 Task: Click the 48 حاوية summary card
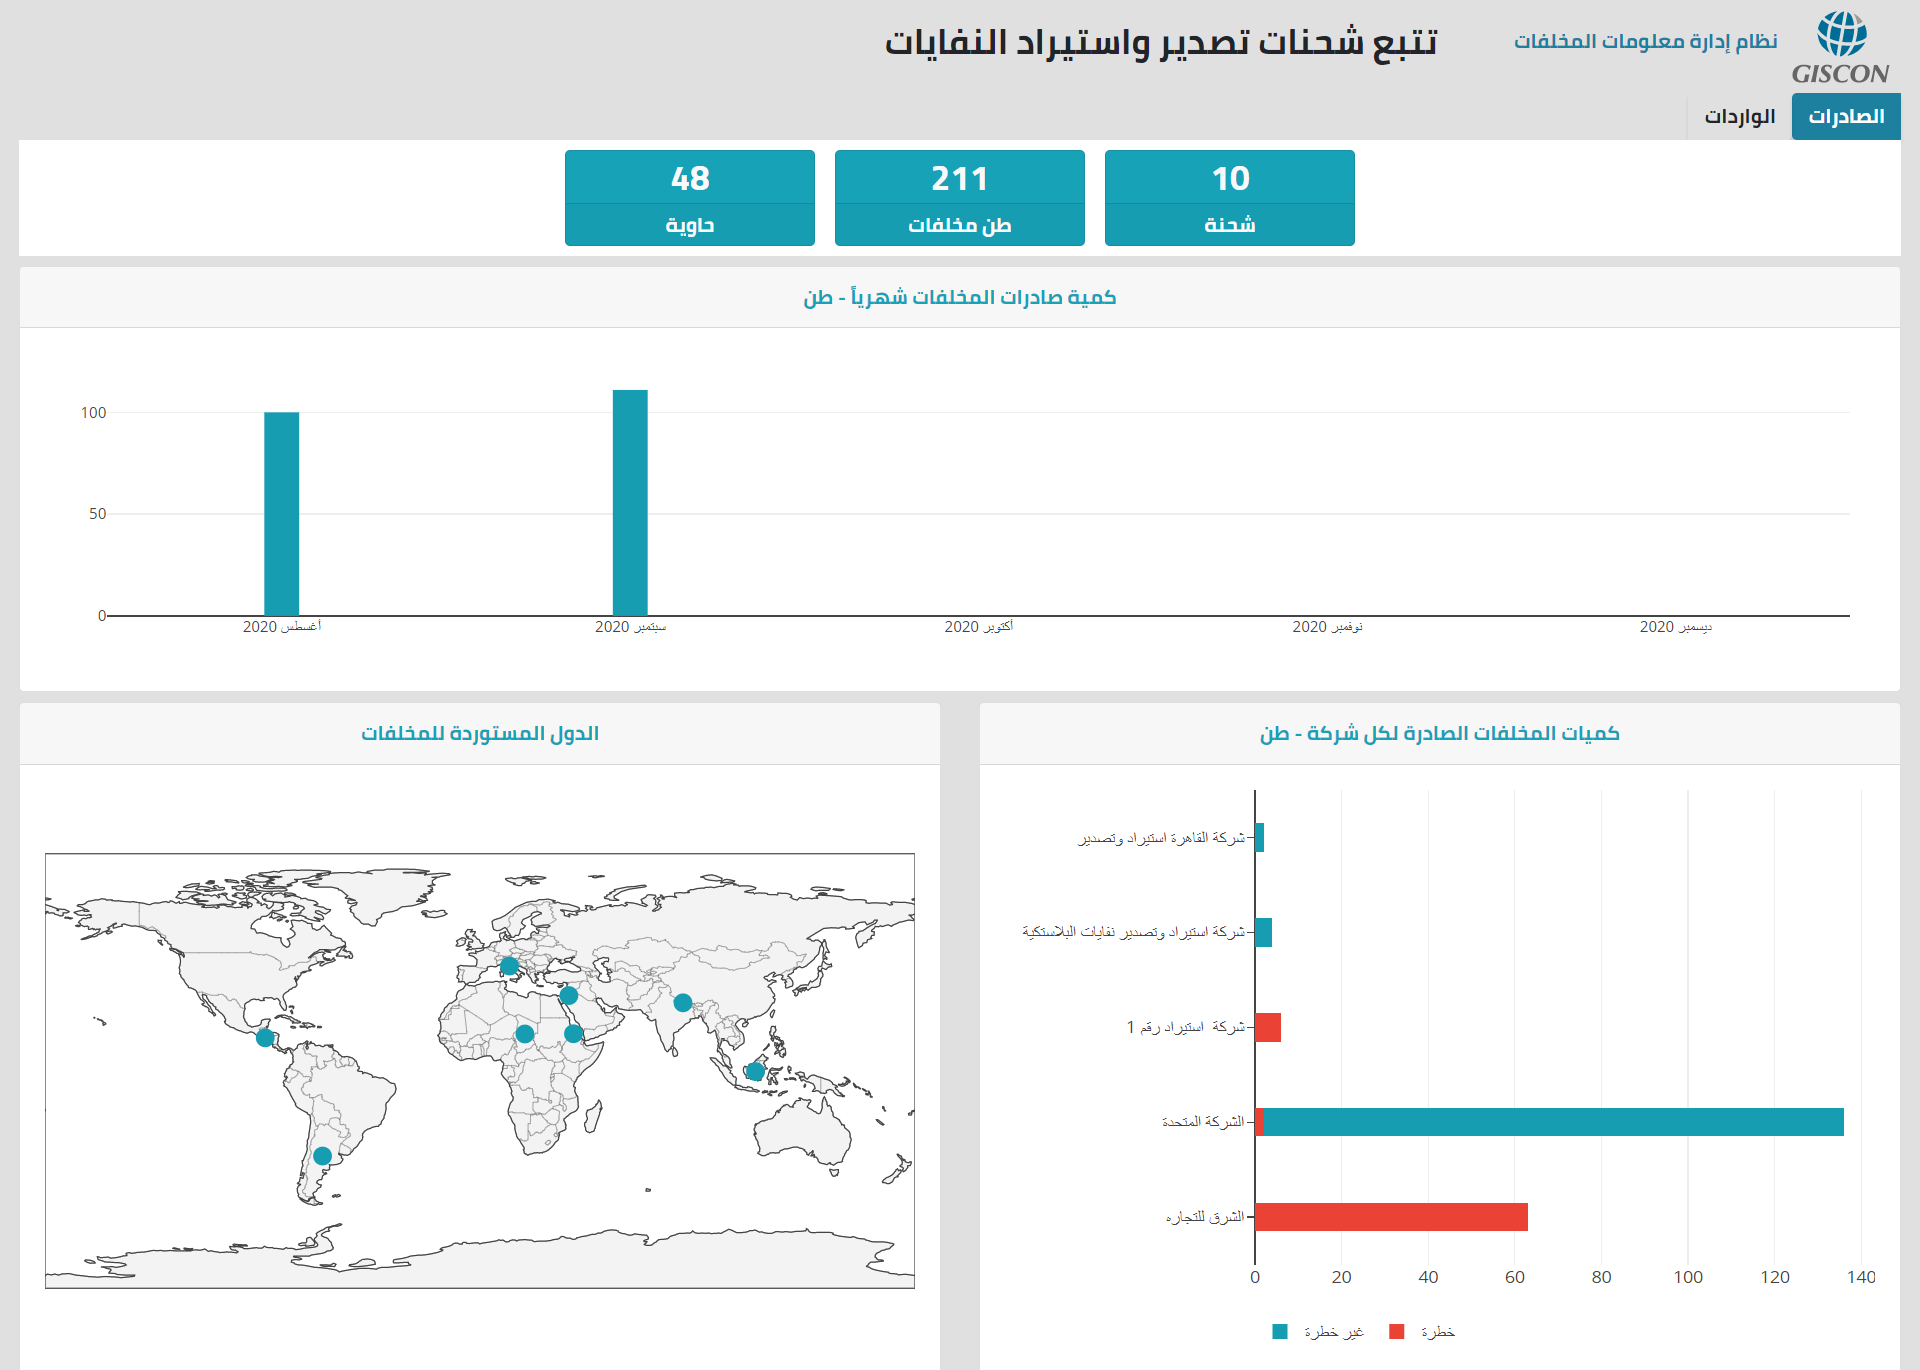coord(689,197)
